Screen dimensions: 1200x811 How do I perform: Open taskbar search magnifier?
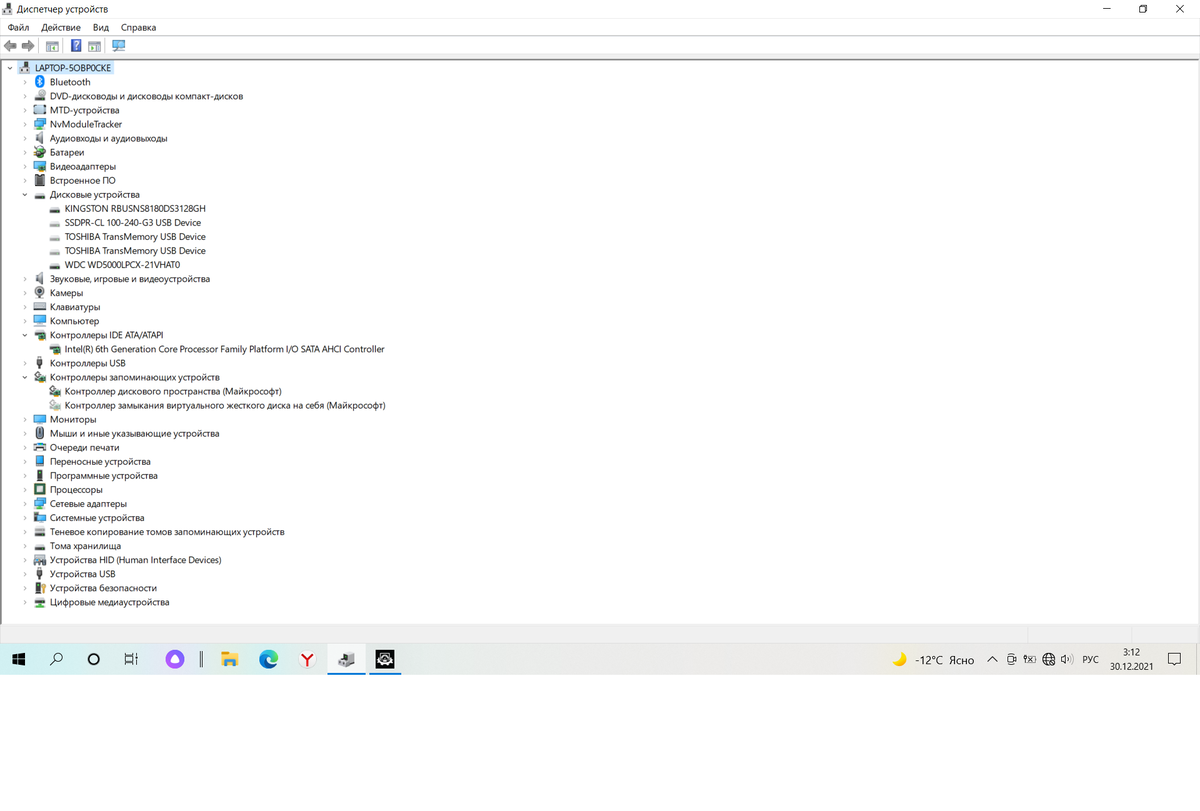click(x=56, y=659)
